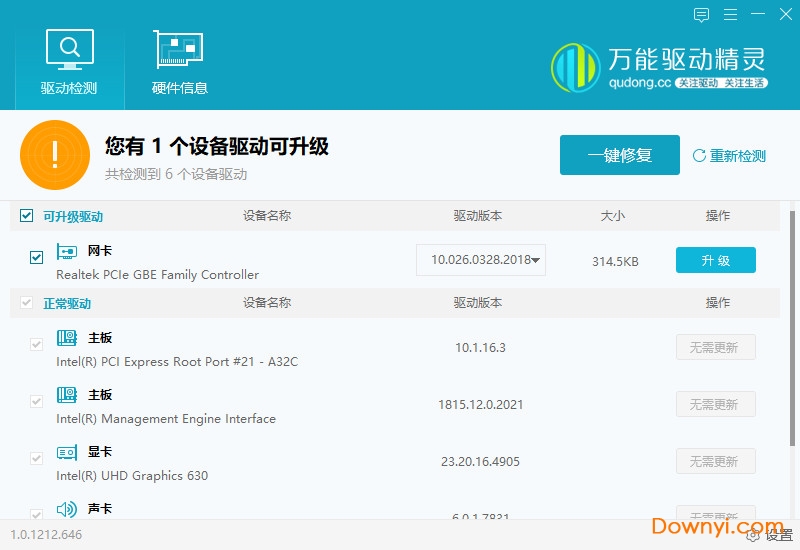This screenshot has height=550, width=800.
Task: Click the settings gear icon (设置)
Action: point(755,535)
